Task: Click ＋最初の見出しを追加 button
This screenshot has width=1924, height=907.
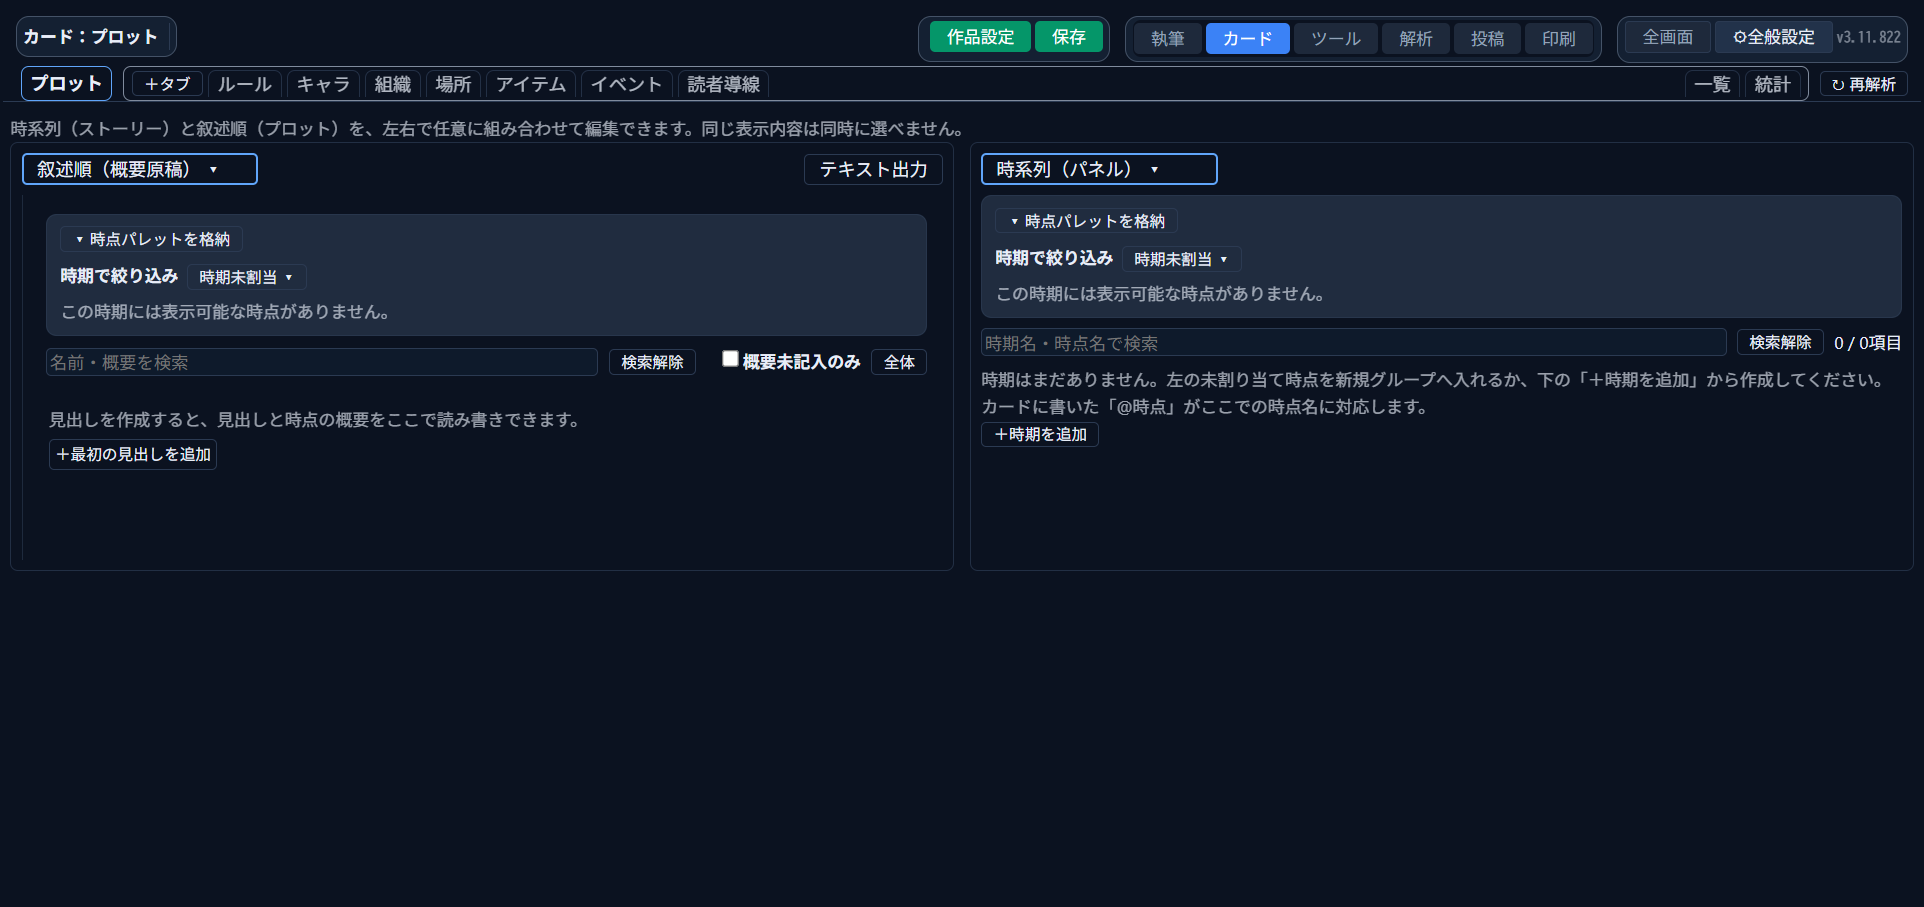Action: (x=133, y=454)
